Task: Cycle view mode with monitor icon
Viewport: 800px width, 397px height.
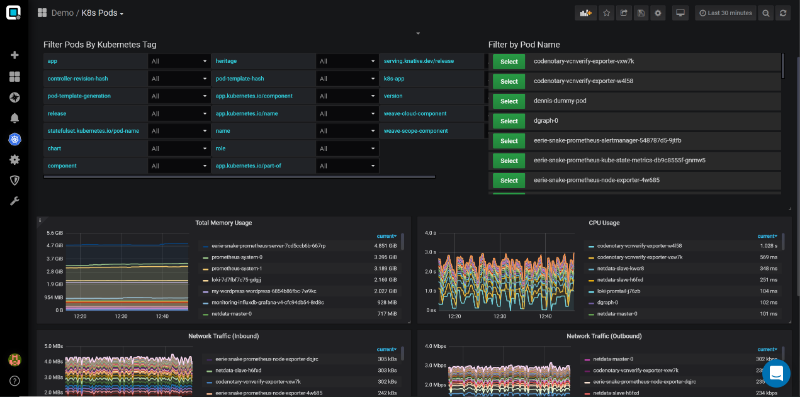Action: point(680,13)
